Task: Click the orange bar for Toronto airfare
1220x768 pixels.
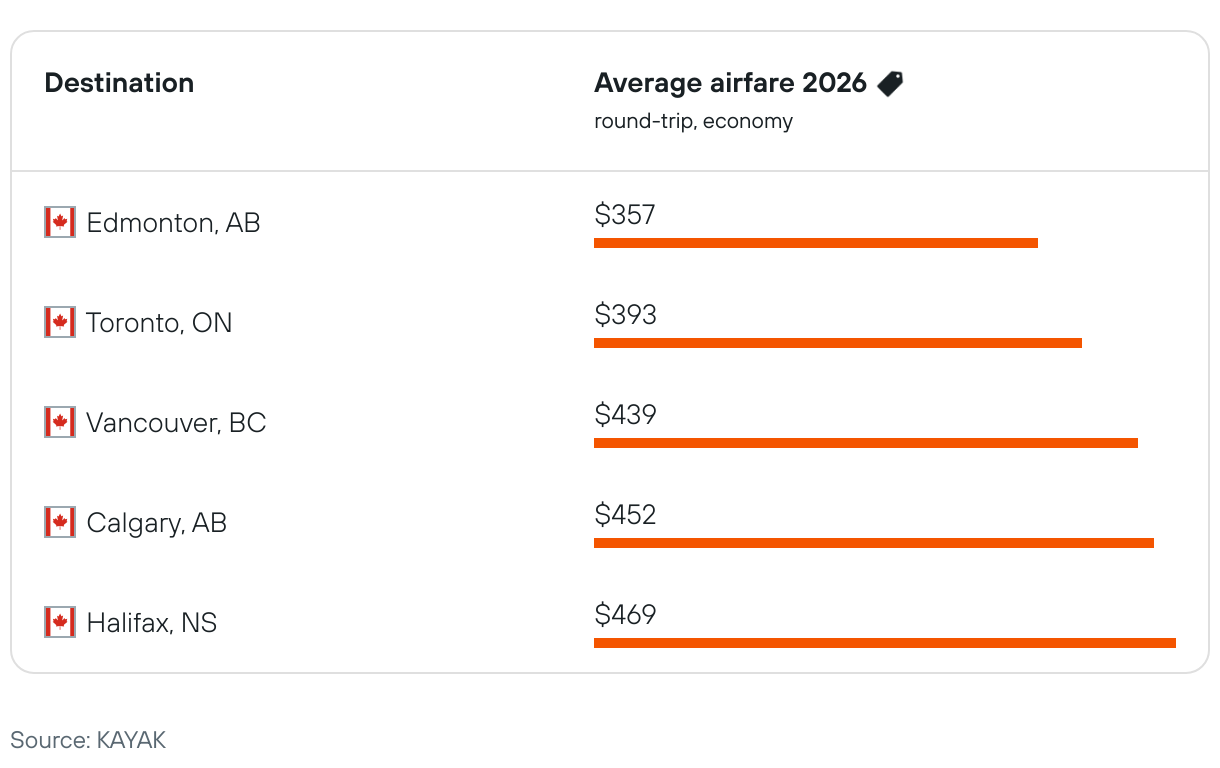Action: tap(837, 343)
